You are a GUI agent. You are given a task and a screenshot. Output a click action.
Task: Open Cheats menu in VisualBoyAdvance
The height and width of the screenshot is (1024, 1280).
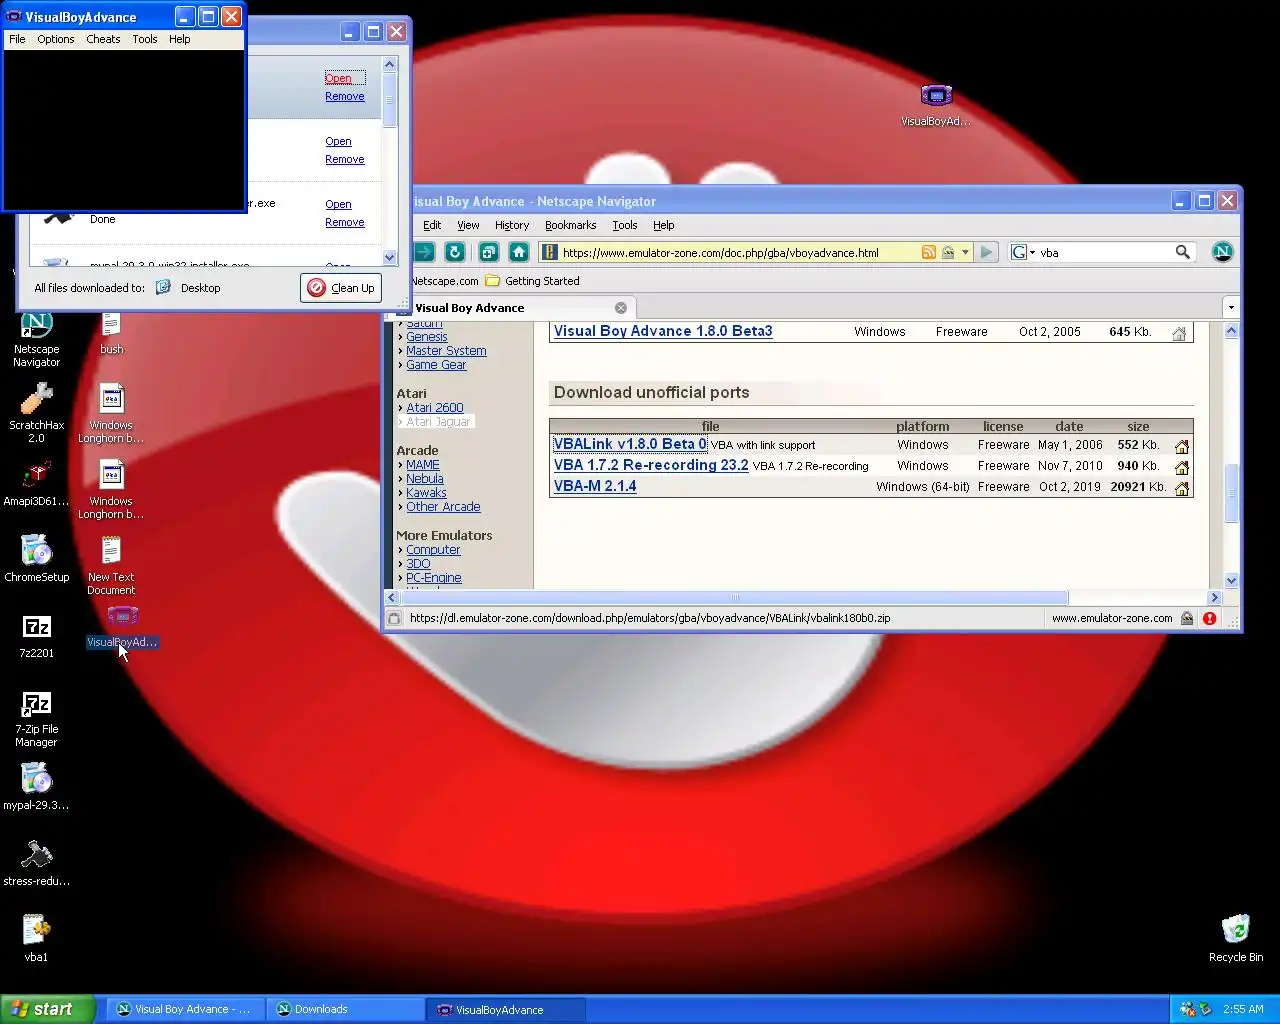click(x=103, y=39)
